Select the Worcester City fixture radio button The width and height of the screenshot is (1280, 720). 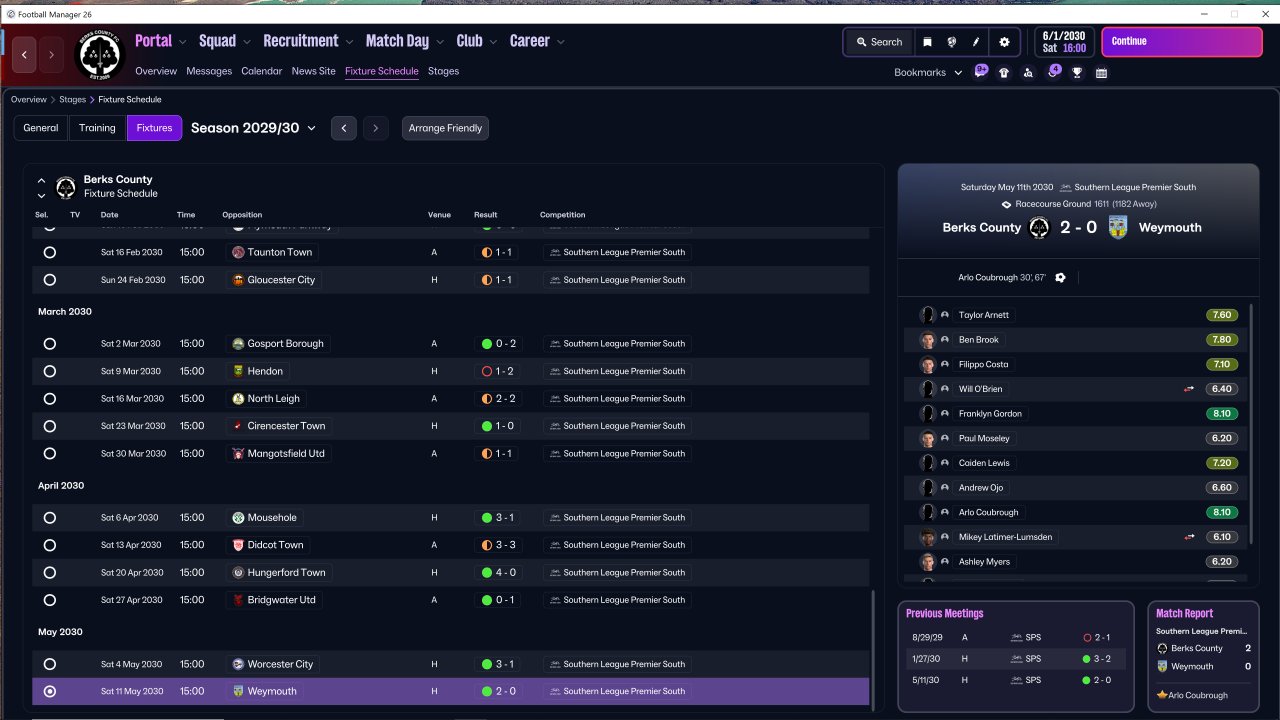point(50,664)
